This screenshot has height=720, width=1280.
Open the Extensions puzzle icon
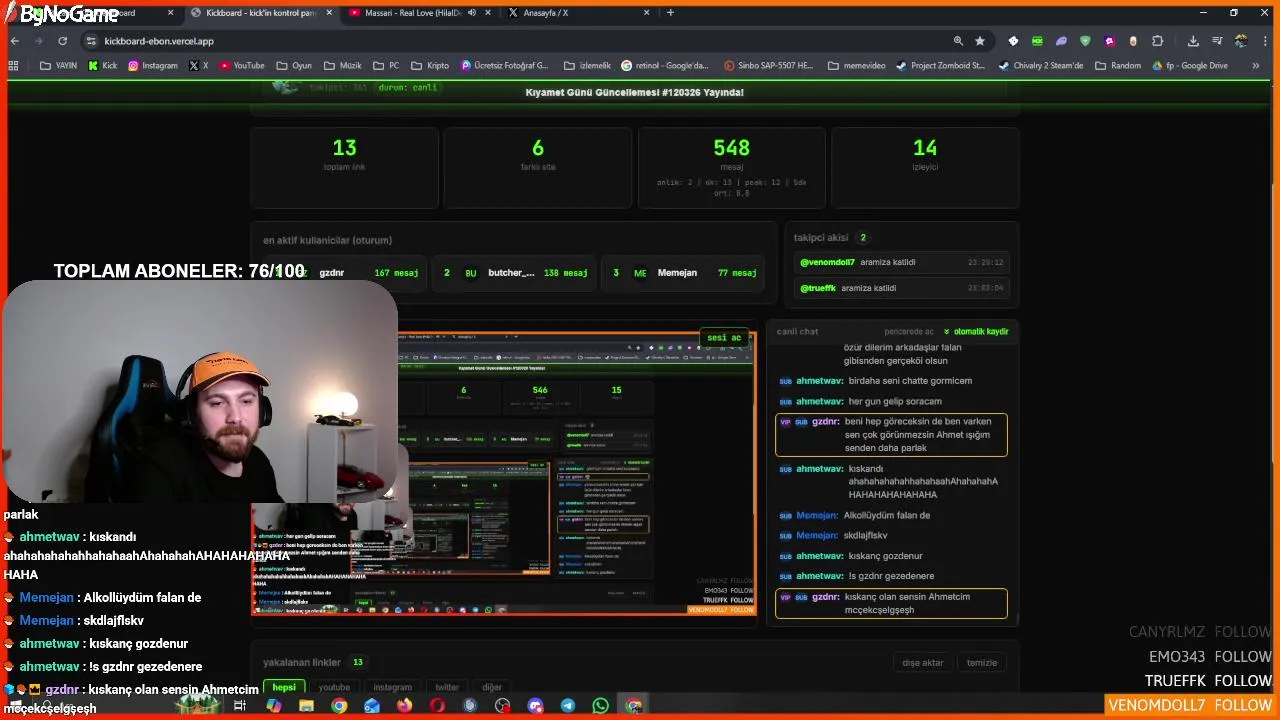1157,41
